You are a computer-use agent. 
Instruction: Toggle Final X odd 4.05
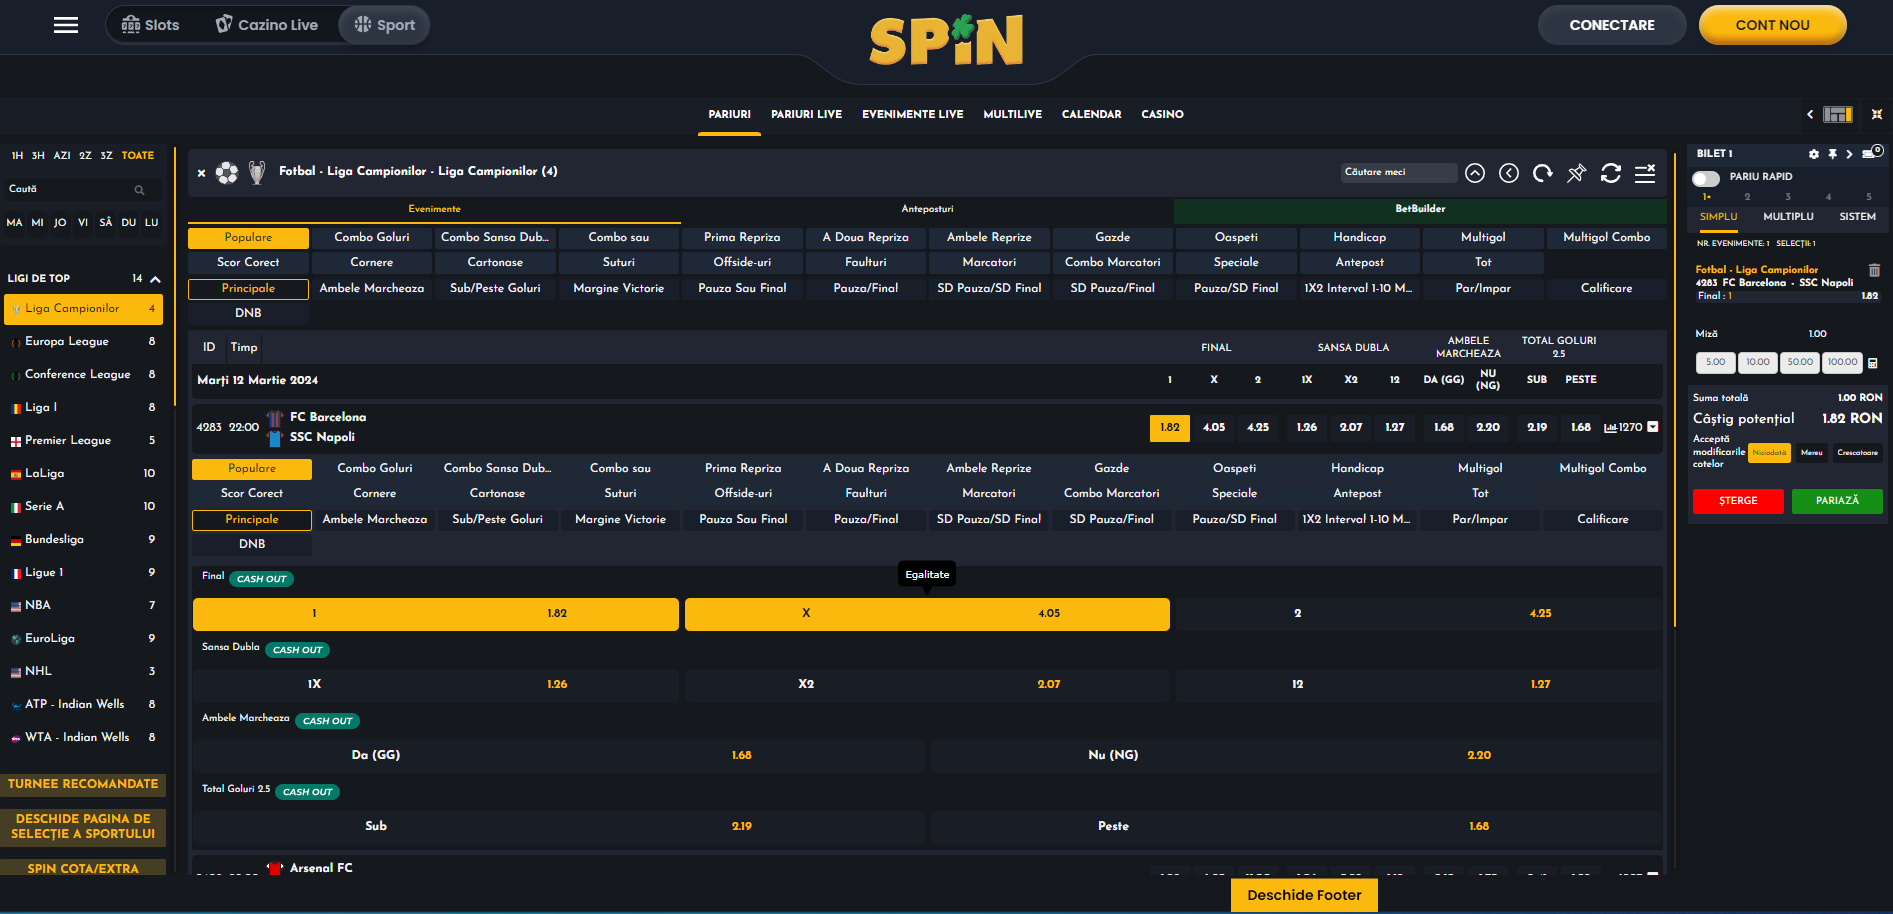[927, 614]
